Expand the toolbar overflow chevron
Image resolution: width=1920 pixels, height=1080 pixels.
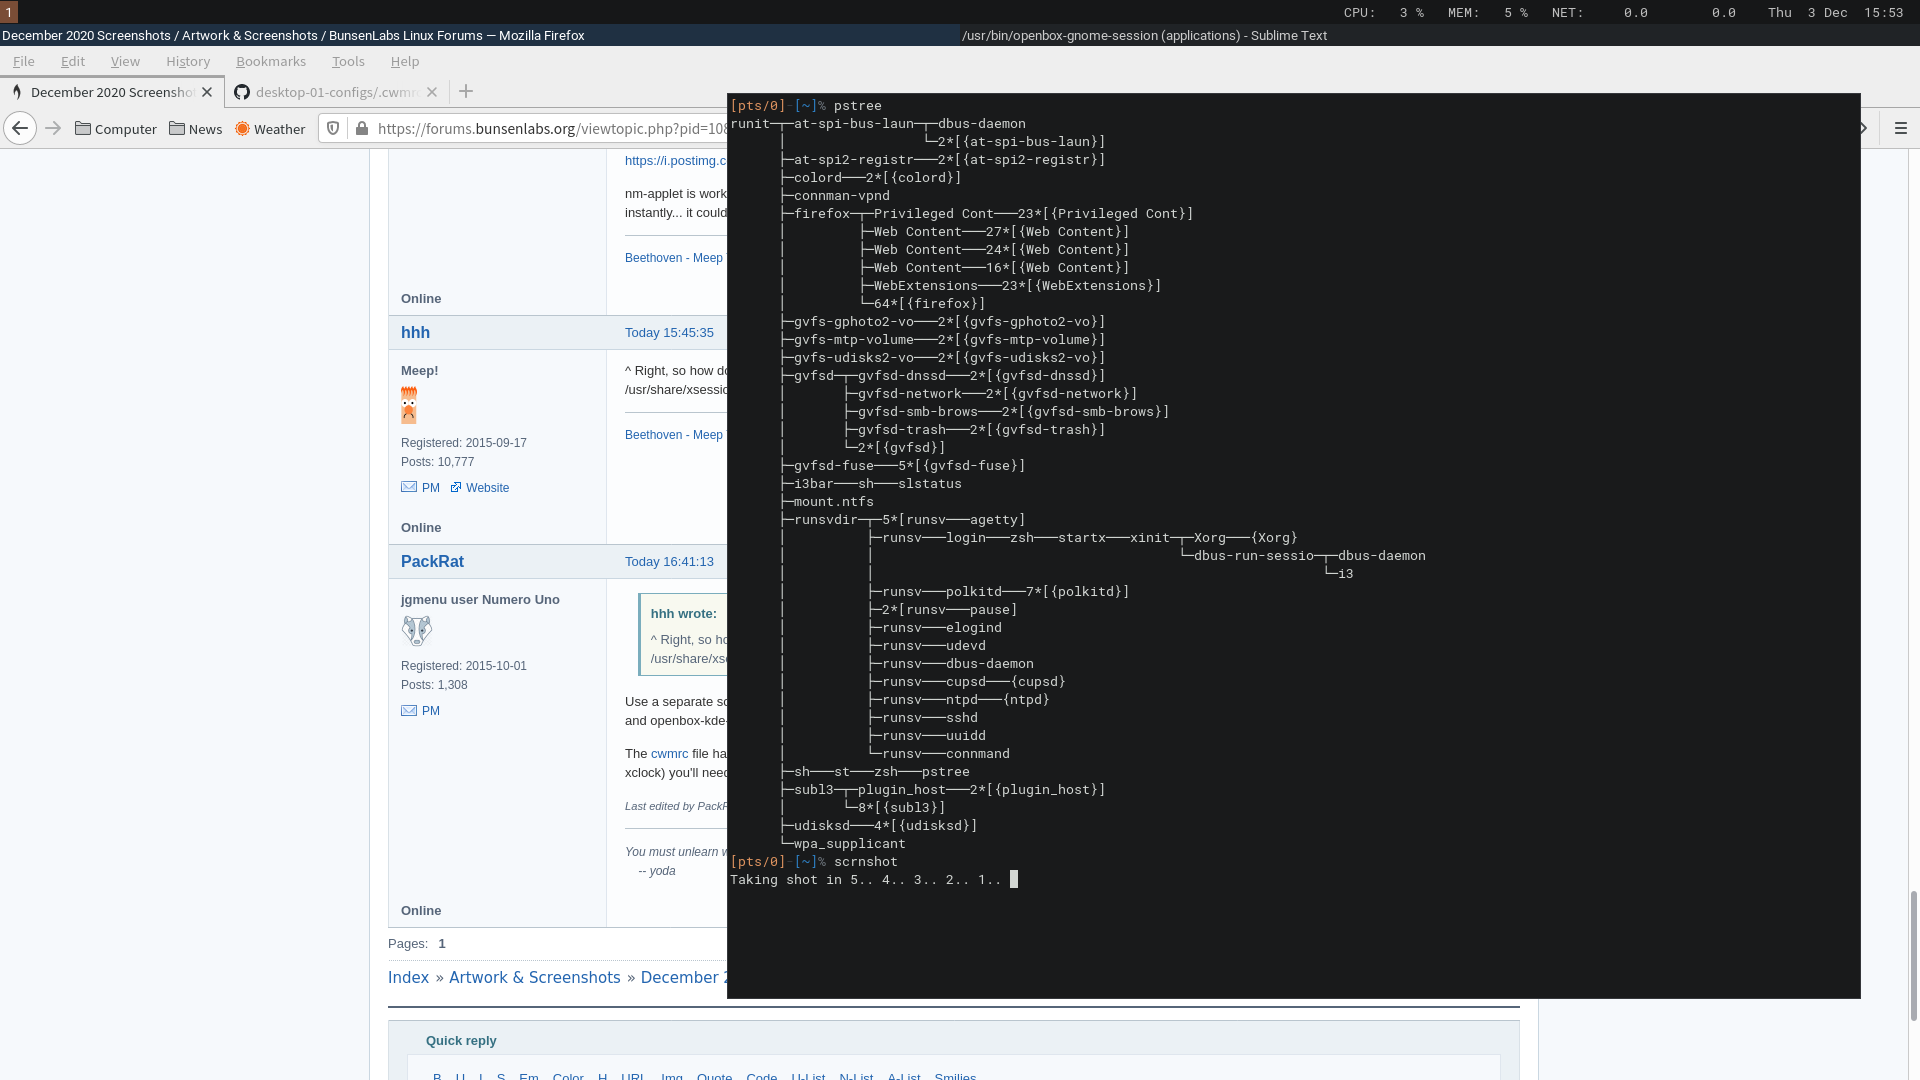coord(1864,128)
